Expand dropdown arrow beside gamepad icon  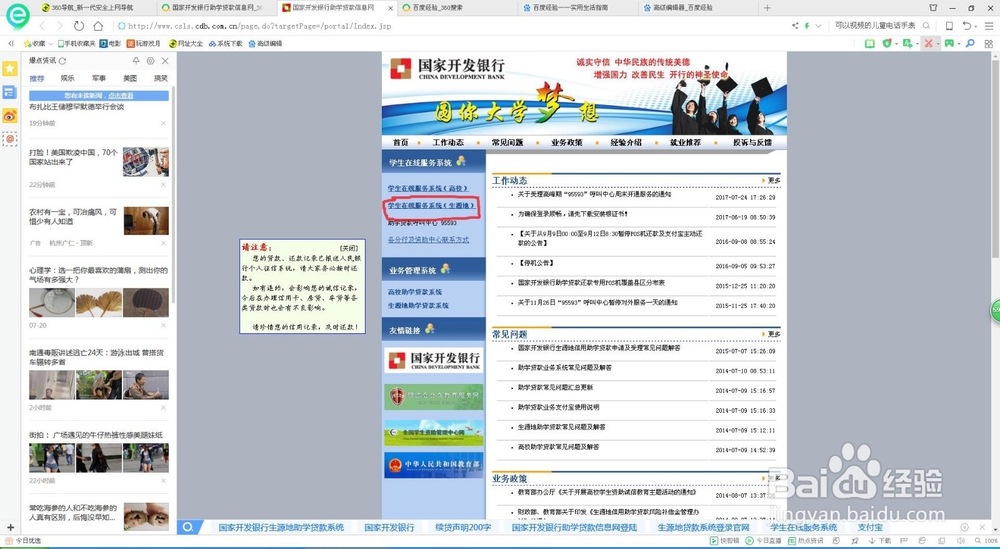pos(959,44)
